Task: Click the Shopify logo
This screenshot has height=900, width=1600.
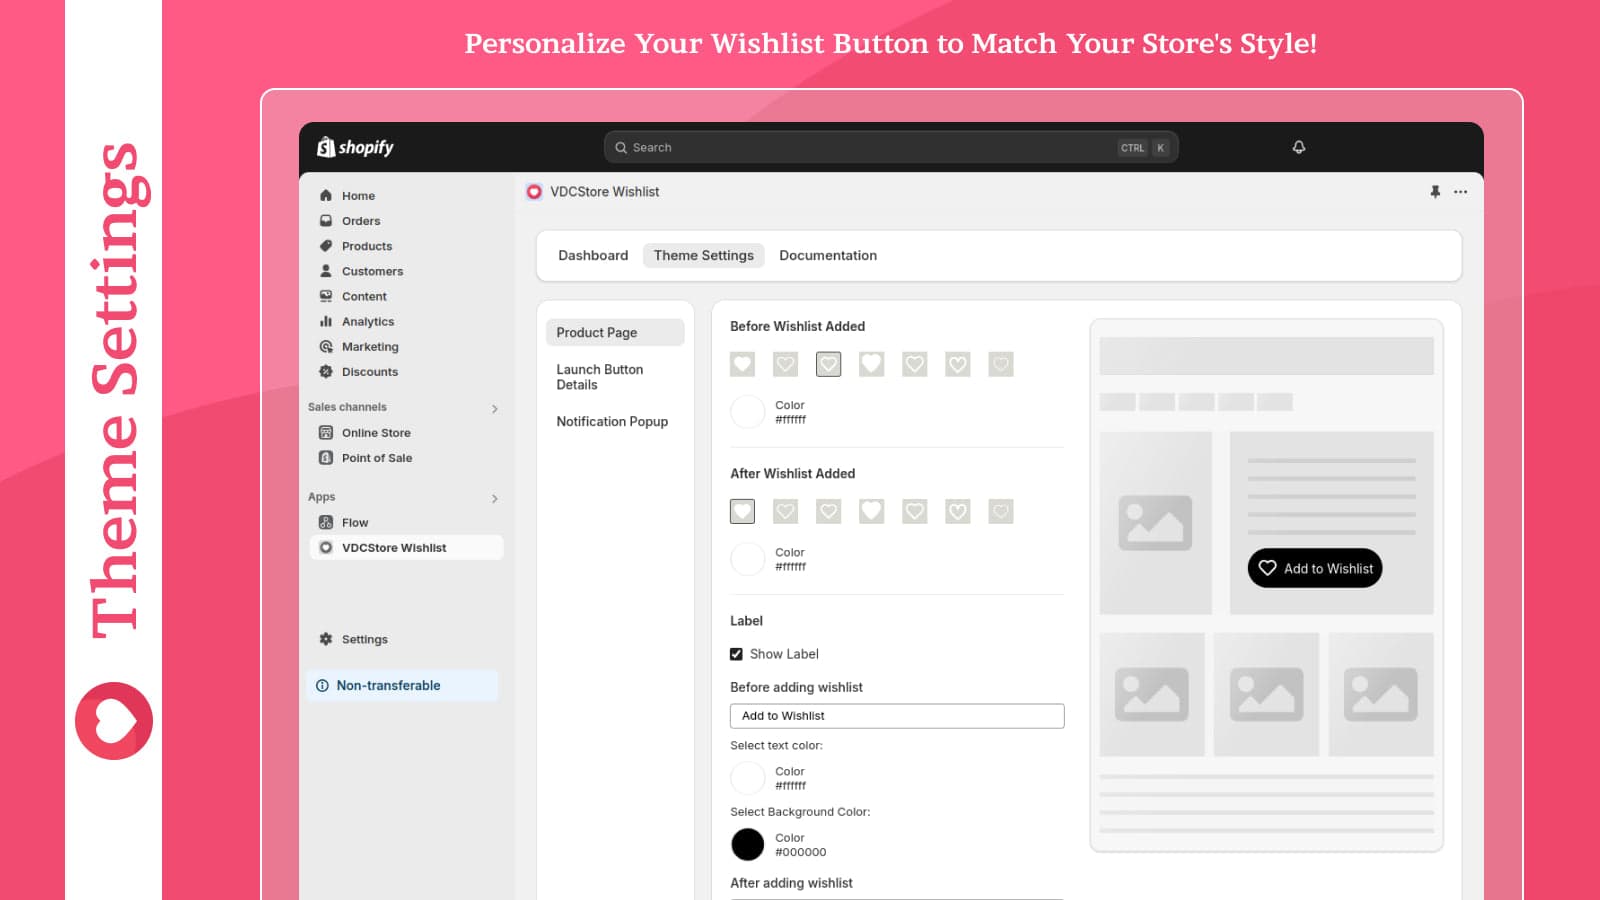Action: coord(355,147)
